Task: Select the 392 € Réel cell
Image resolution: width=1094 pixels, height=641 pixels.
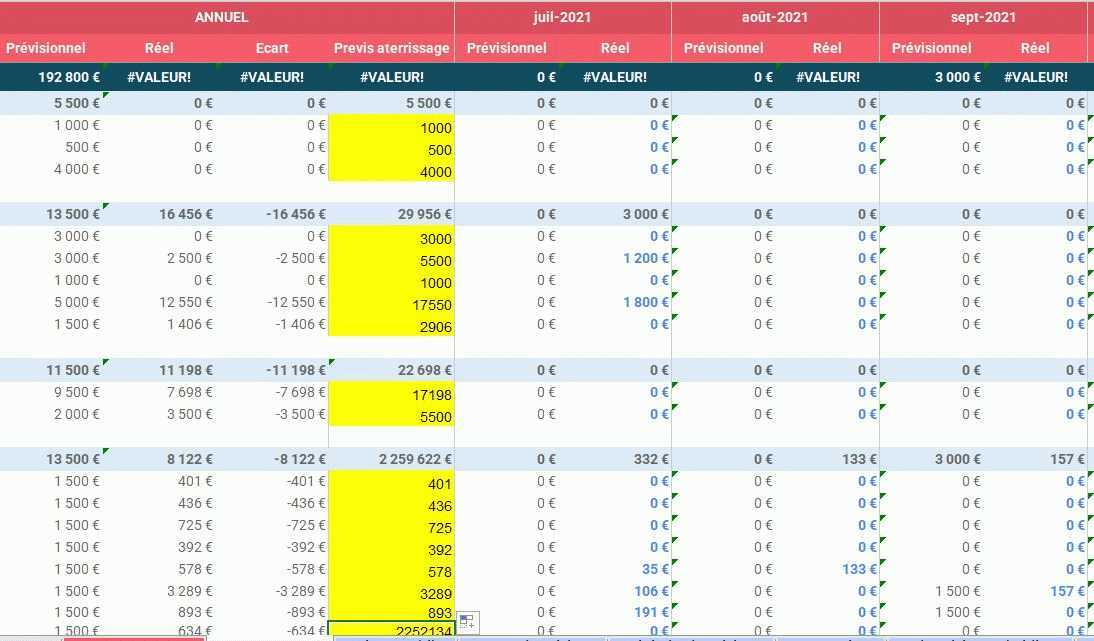Action: (159, 547)
